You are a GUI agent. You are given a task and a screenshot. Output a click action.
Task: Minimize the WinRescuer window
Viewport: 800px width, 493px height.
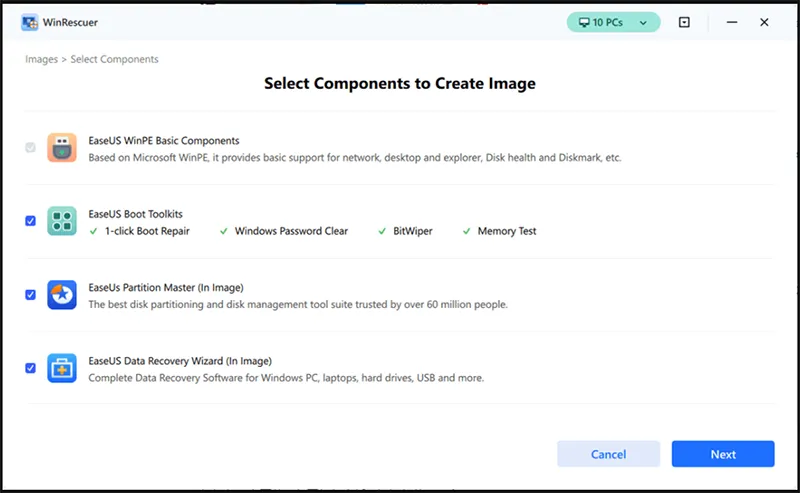[732, 22]
